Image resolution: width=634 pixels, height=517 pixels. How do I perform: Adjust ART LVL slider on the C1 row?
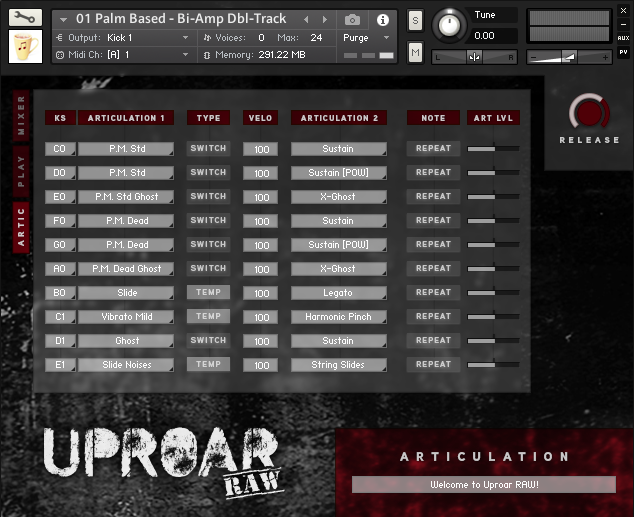493,317
